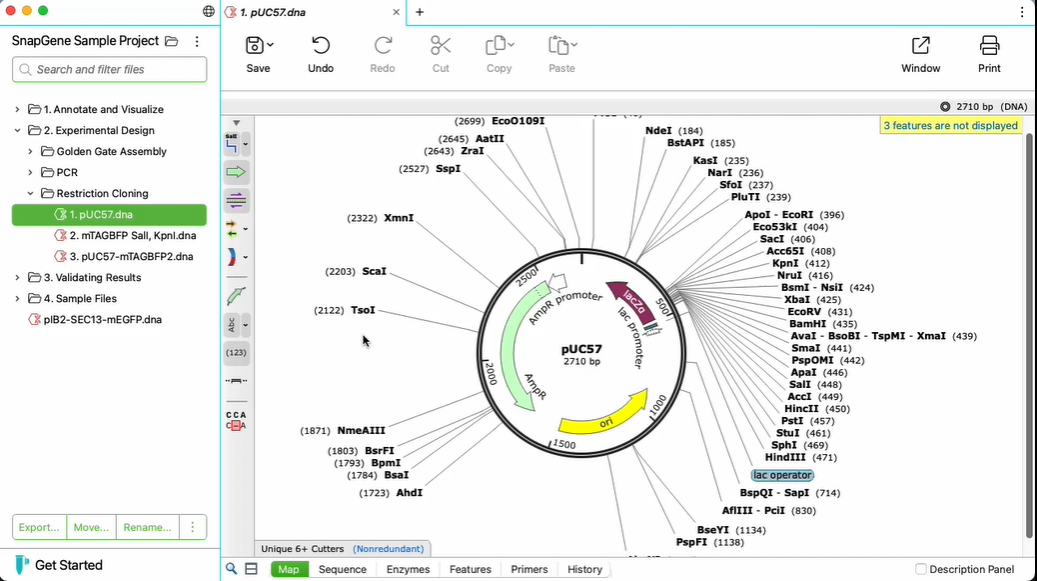
Task: Switch to the Enzymes tab
Action: point(408,569)
